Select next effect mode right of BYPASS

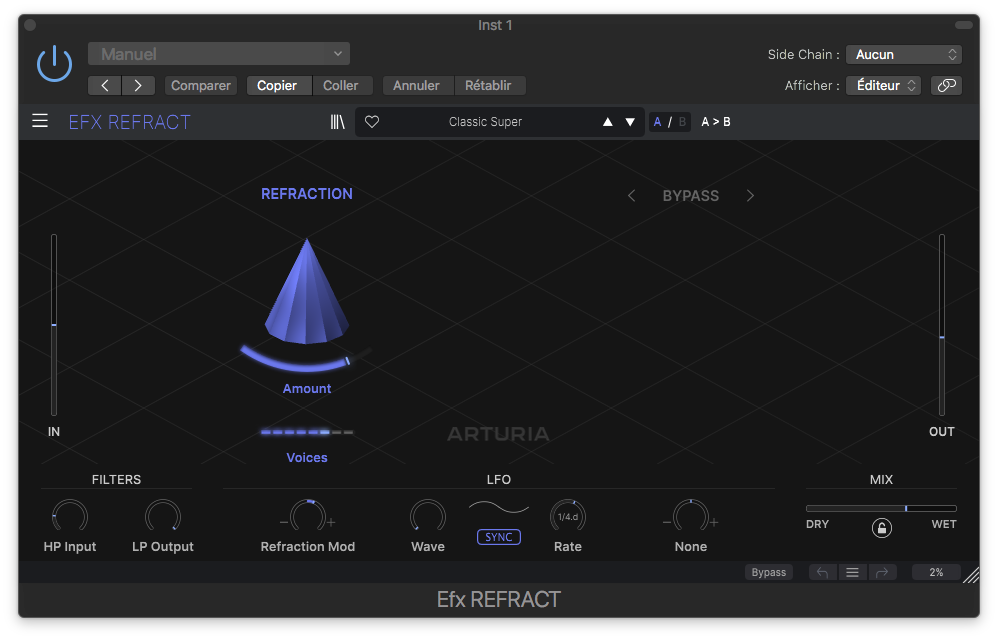(750, 196)
